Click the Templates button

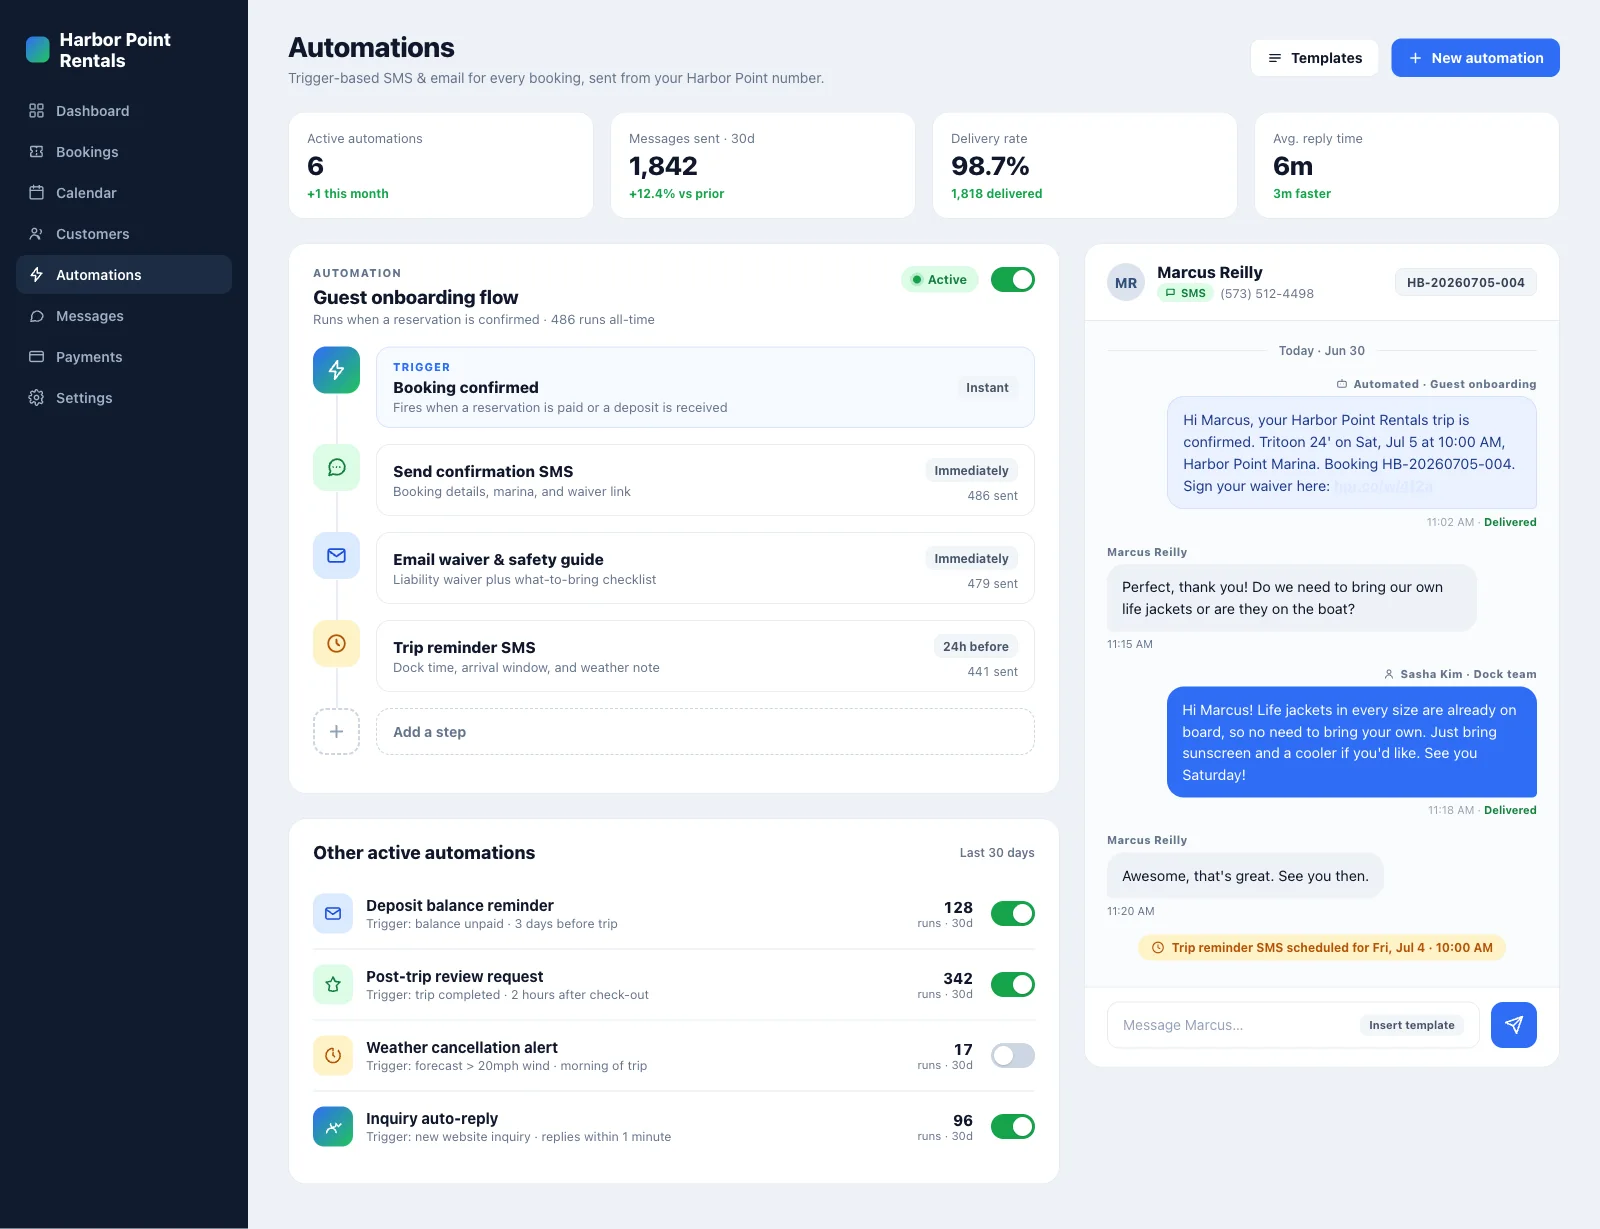[x=1314, y=58]
